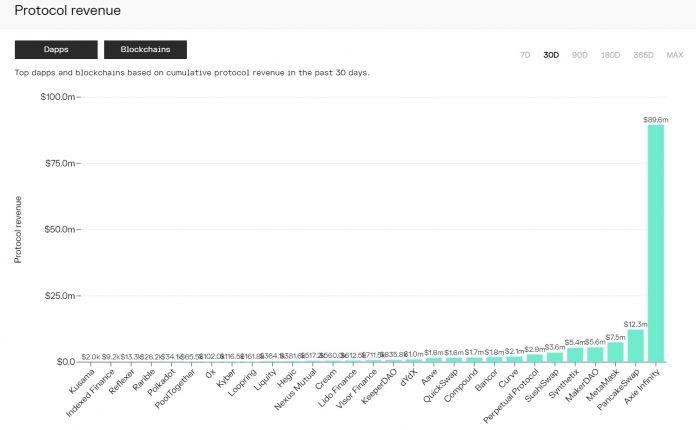696x430 pixels.
Task: Click the Perpetual Protocol bar
Action: point(535,358)
